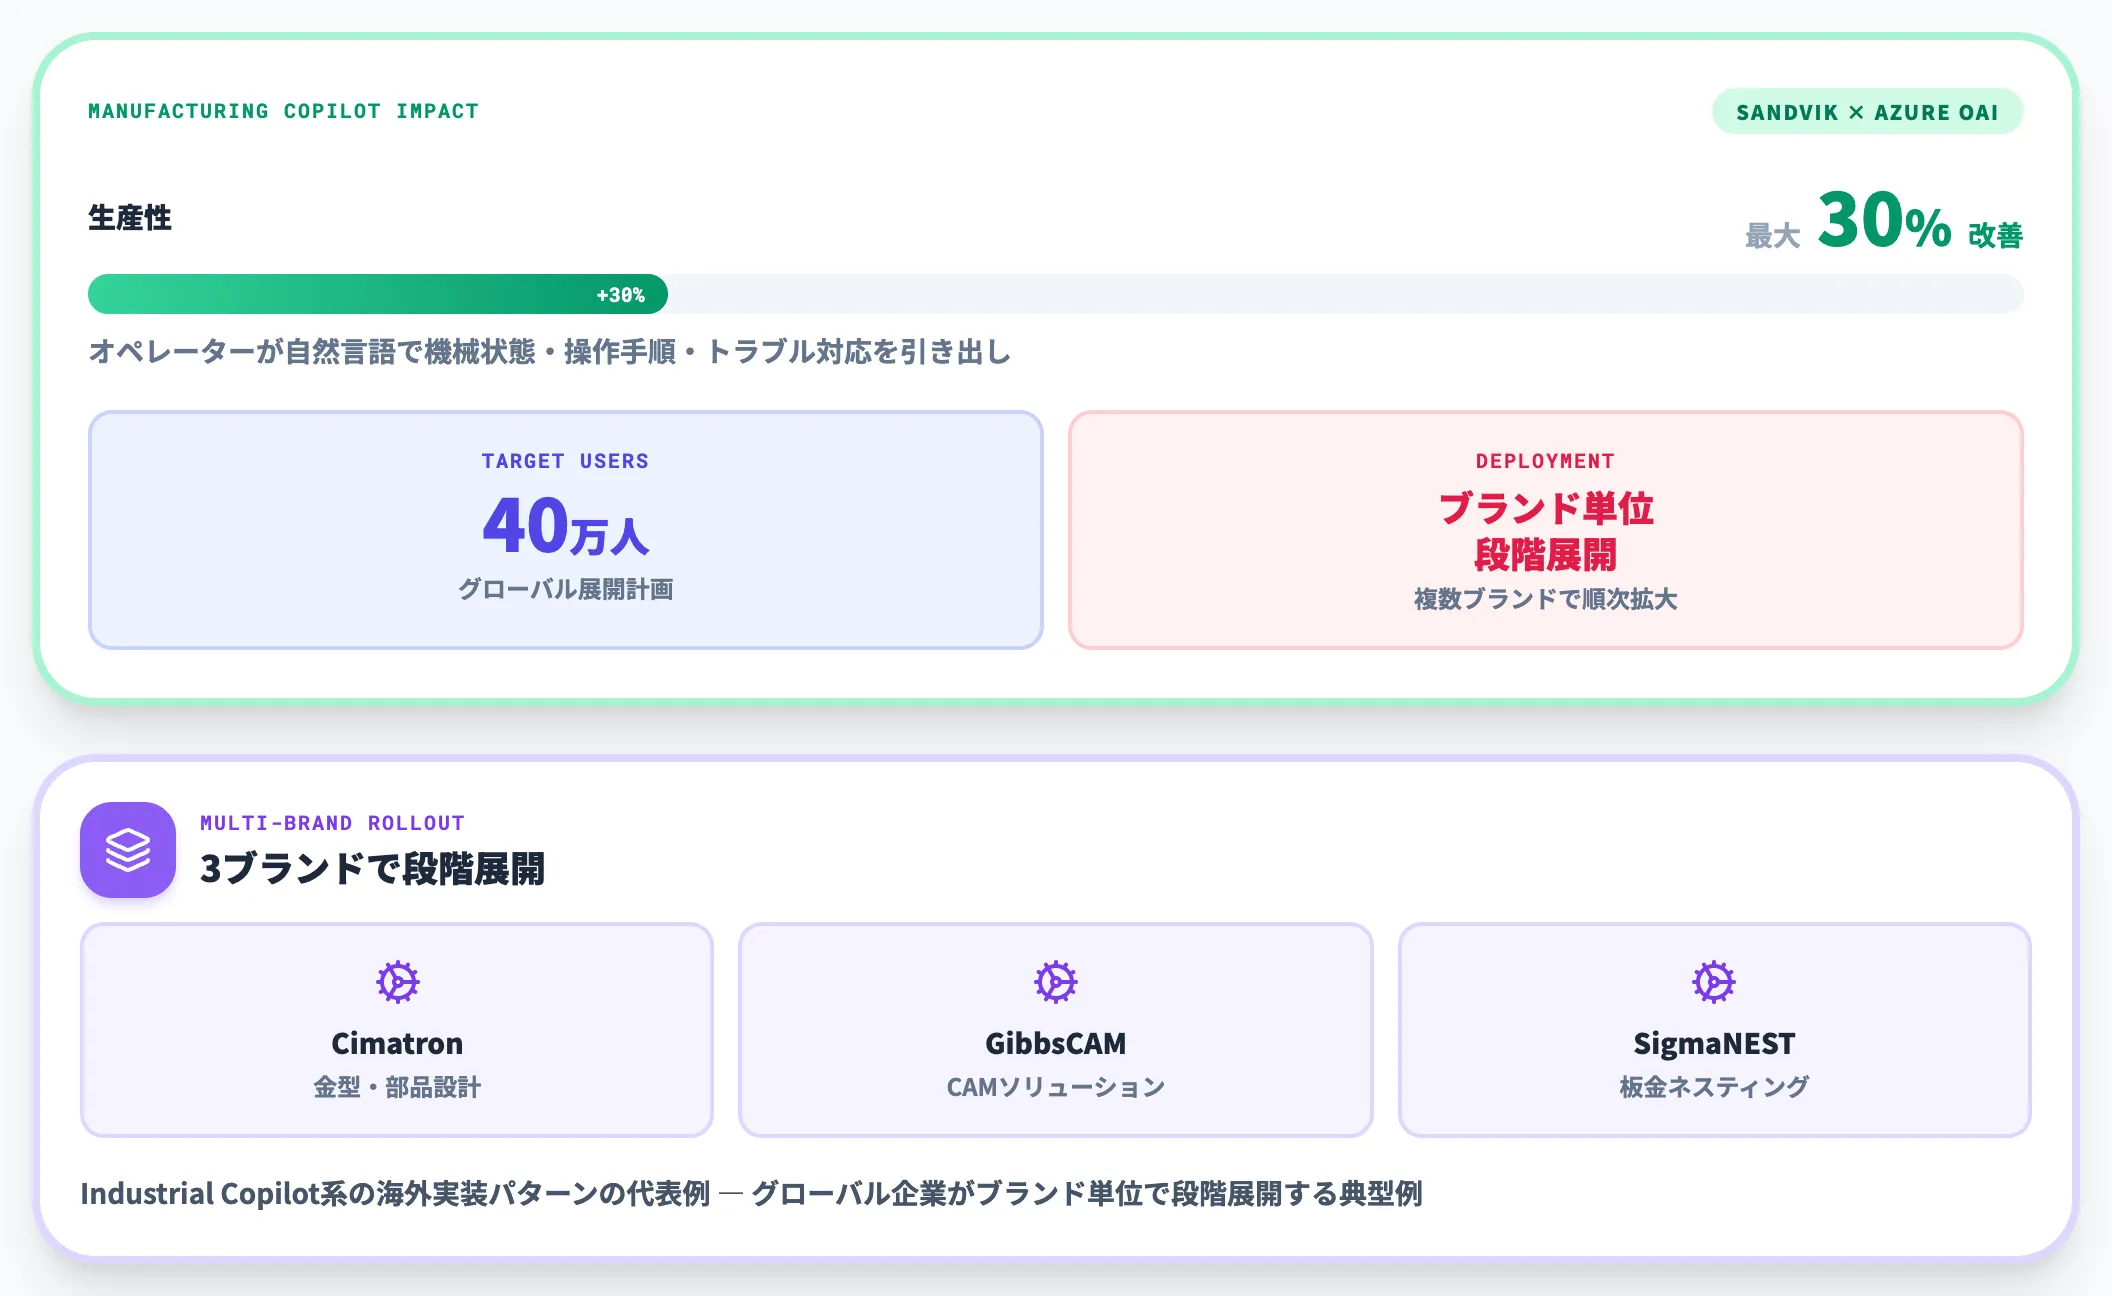Image resolution: width=2112 pixels, height=1296 pixels.
Task: Click the 生産性 label
Action: [x=130, y=217]
